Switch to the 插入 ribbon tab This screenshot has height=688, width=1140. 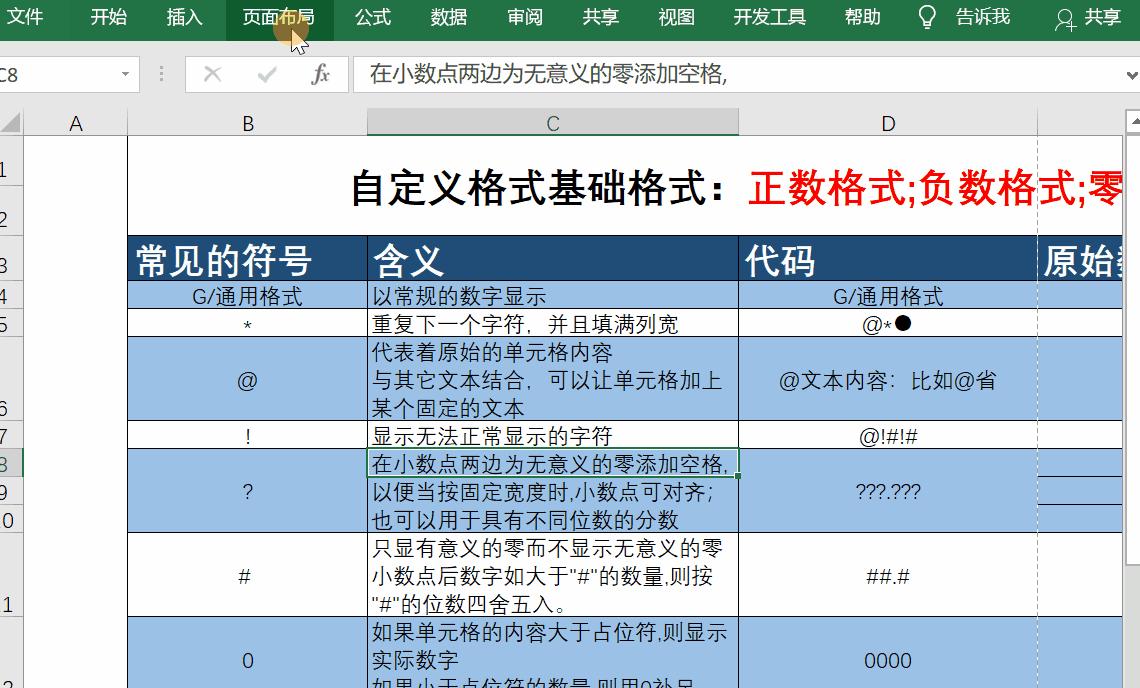click(x=184, y=17)
